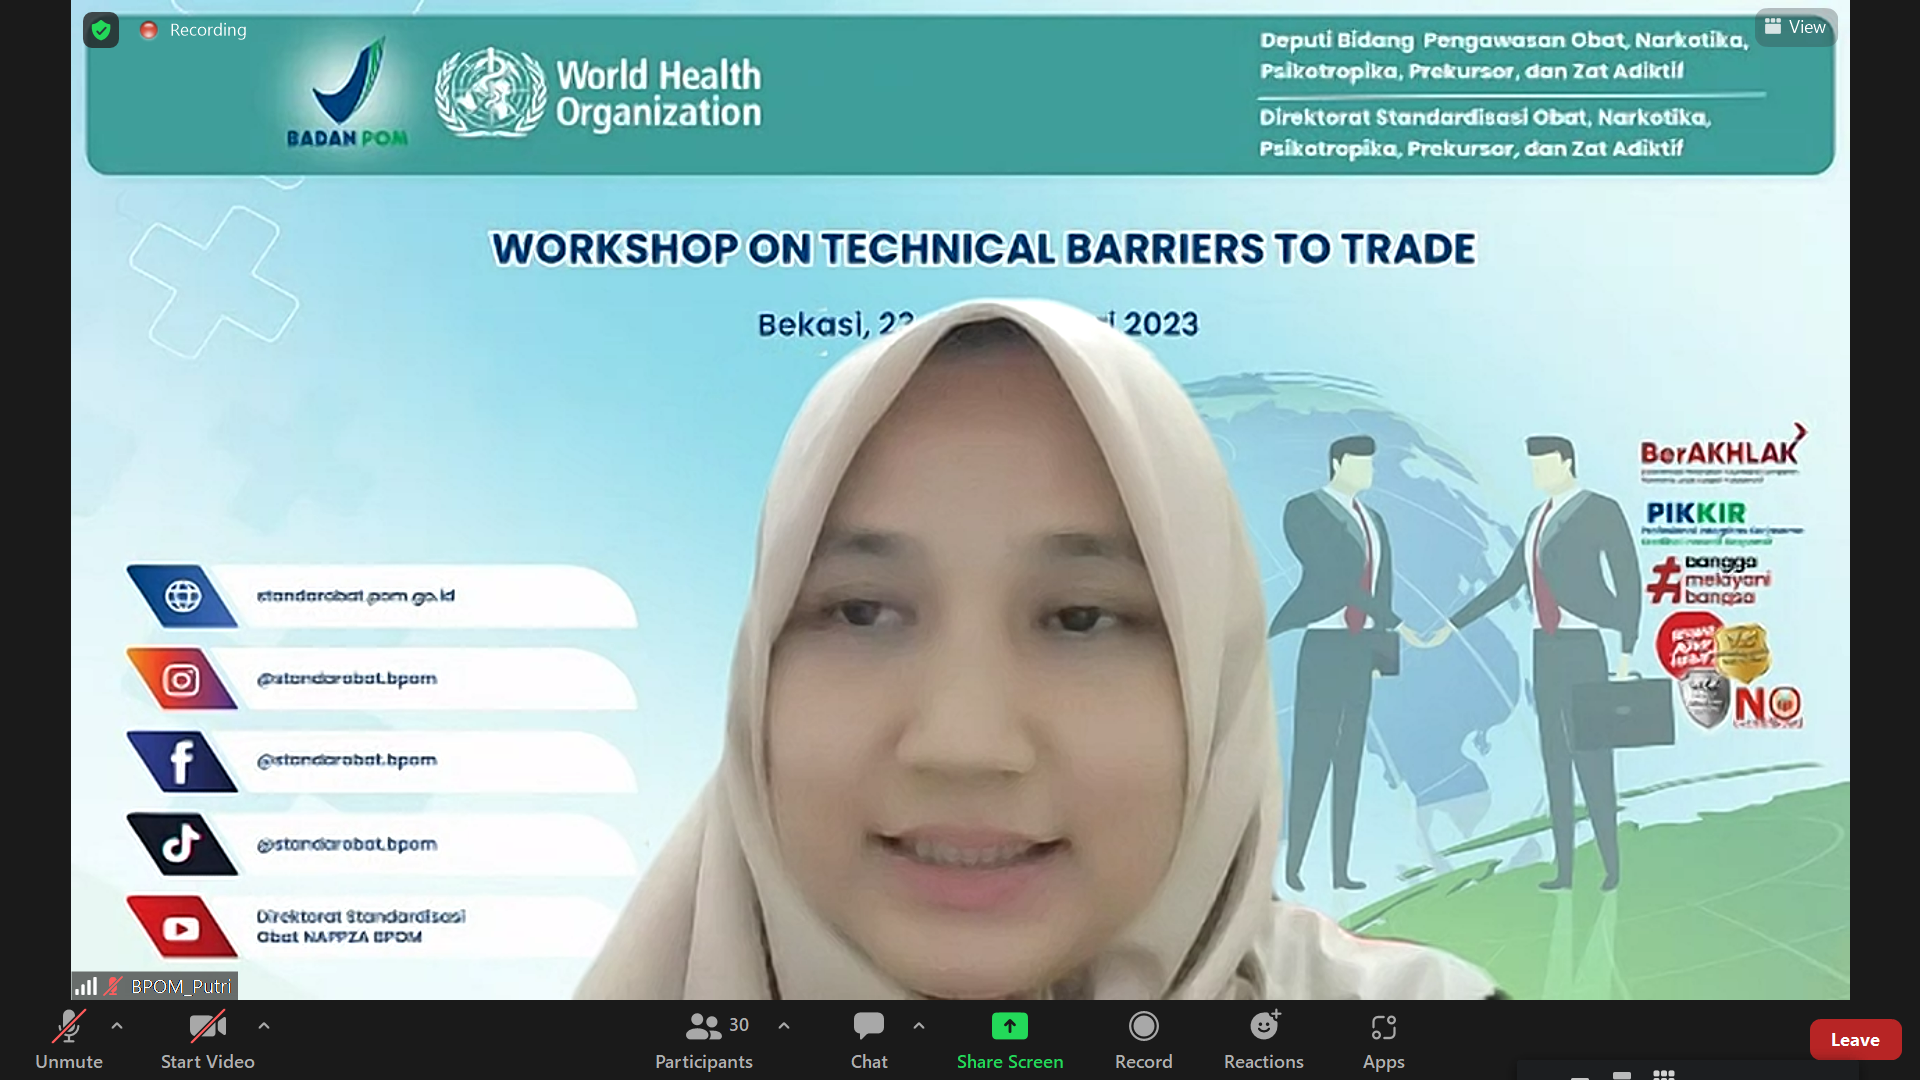Expand audio settings chevron next to Unmute
Image resolution: width=1920 pixels, height=1080 pixels.
coord(117,1026)
